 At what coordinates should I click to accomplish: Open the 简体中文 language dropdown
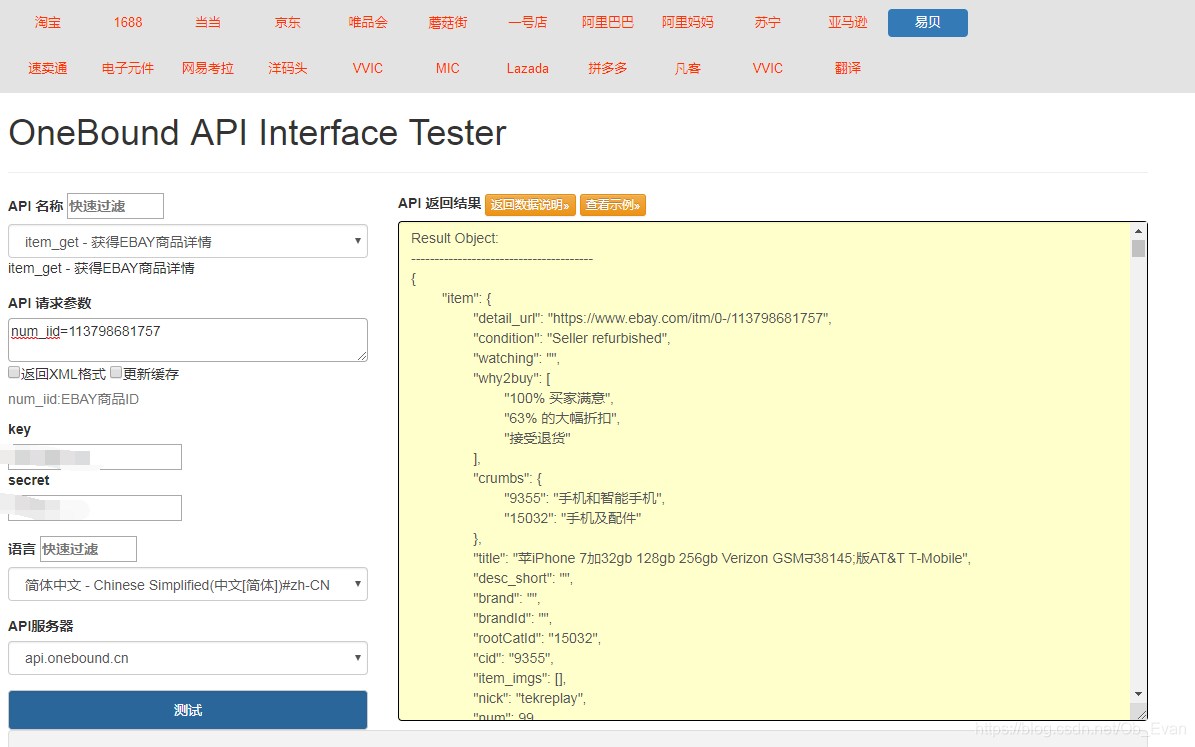coord(187,585)
